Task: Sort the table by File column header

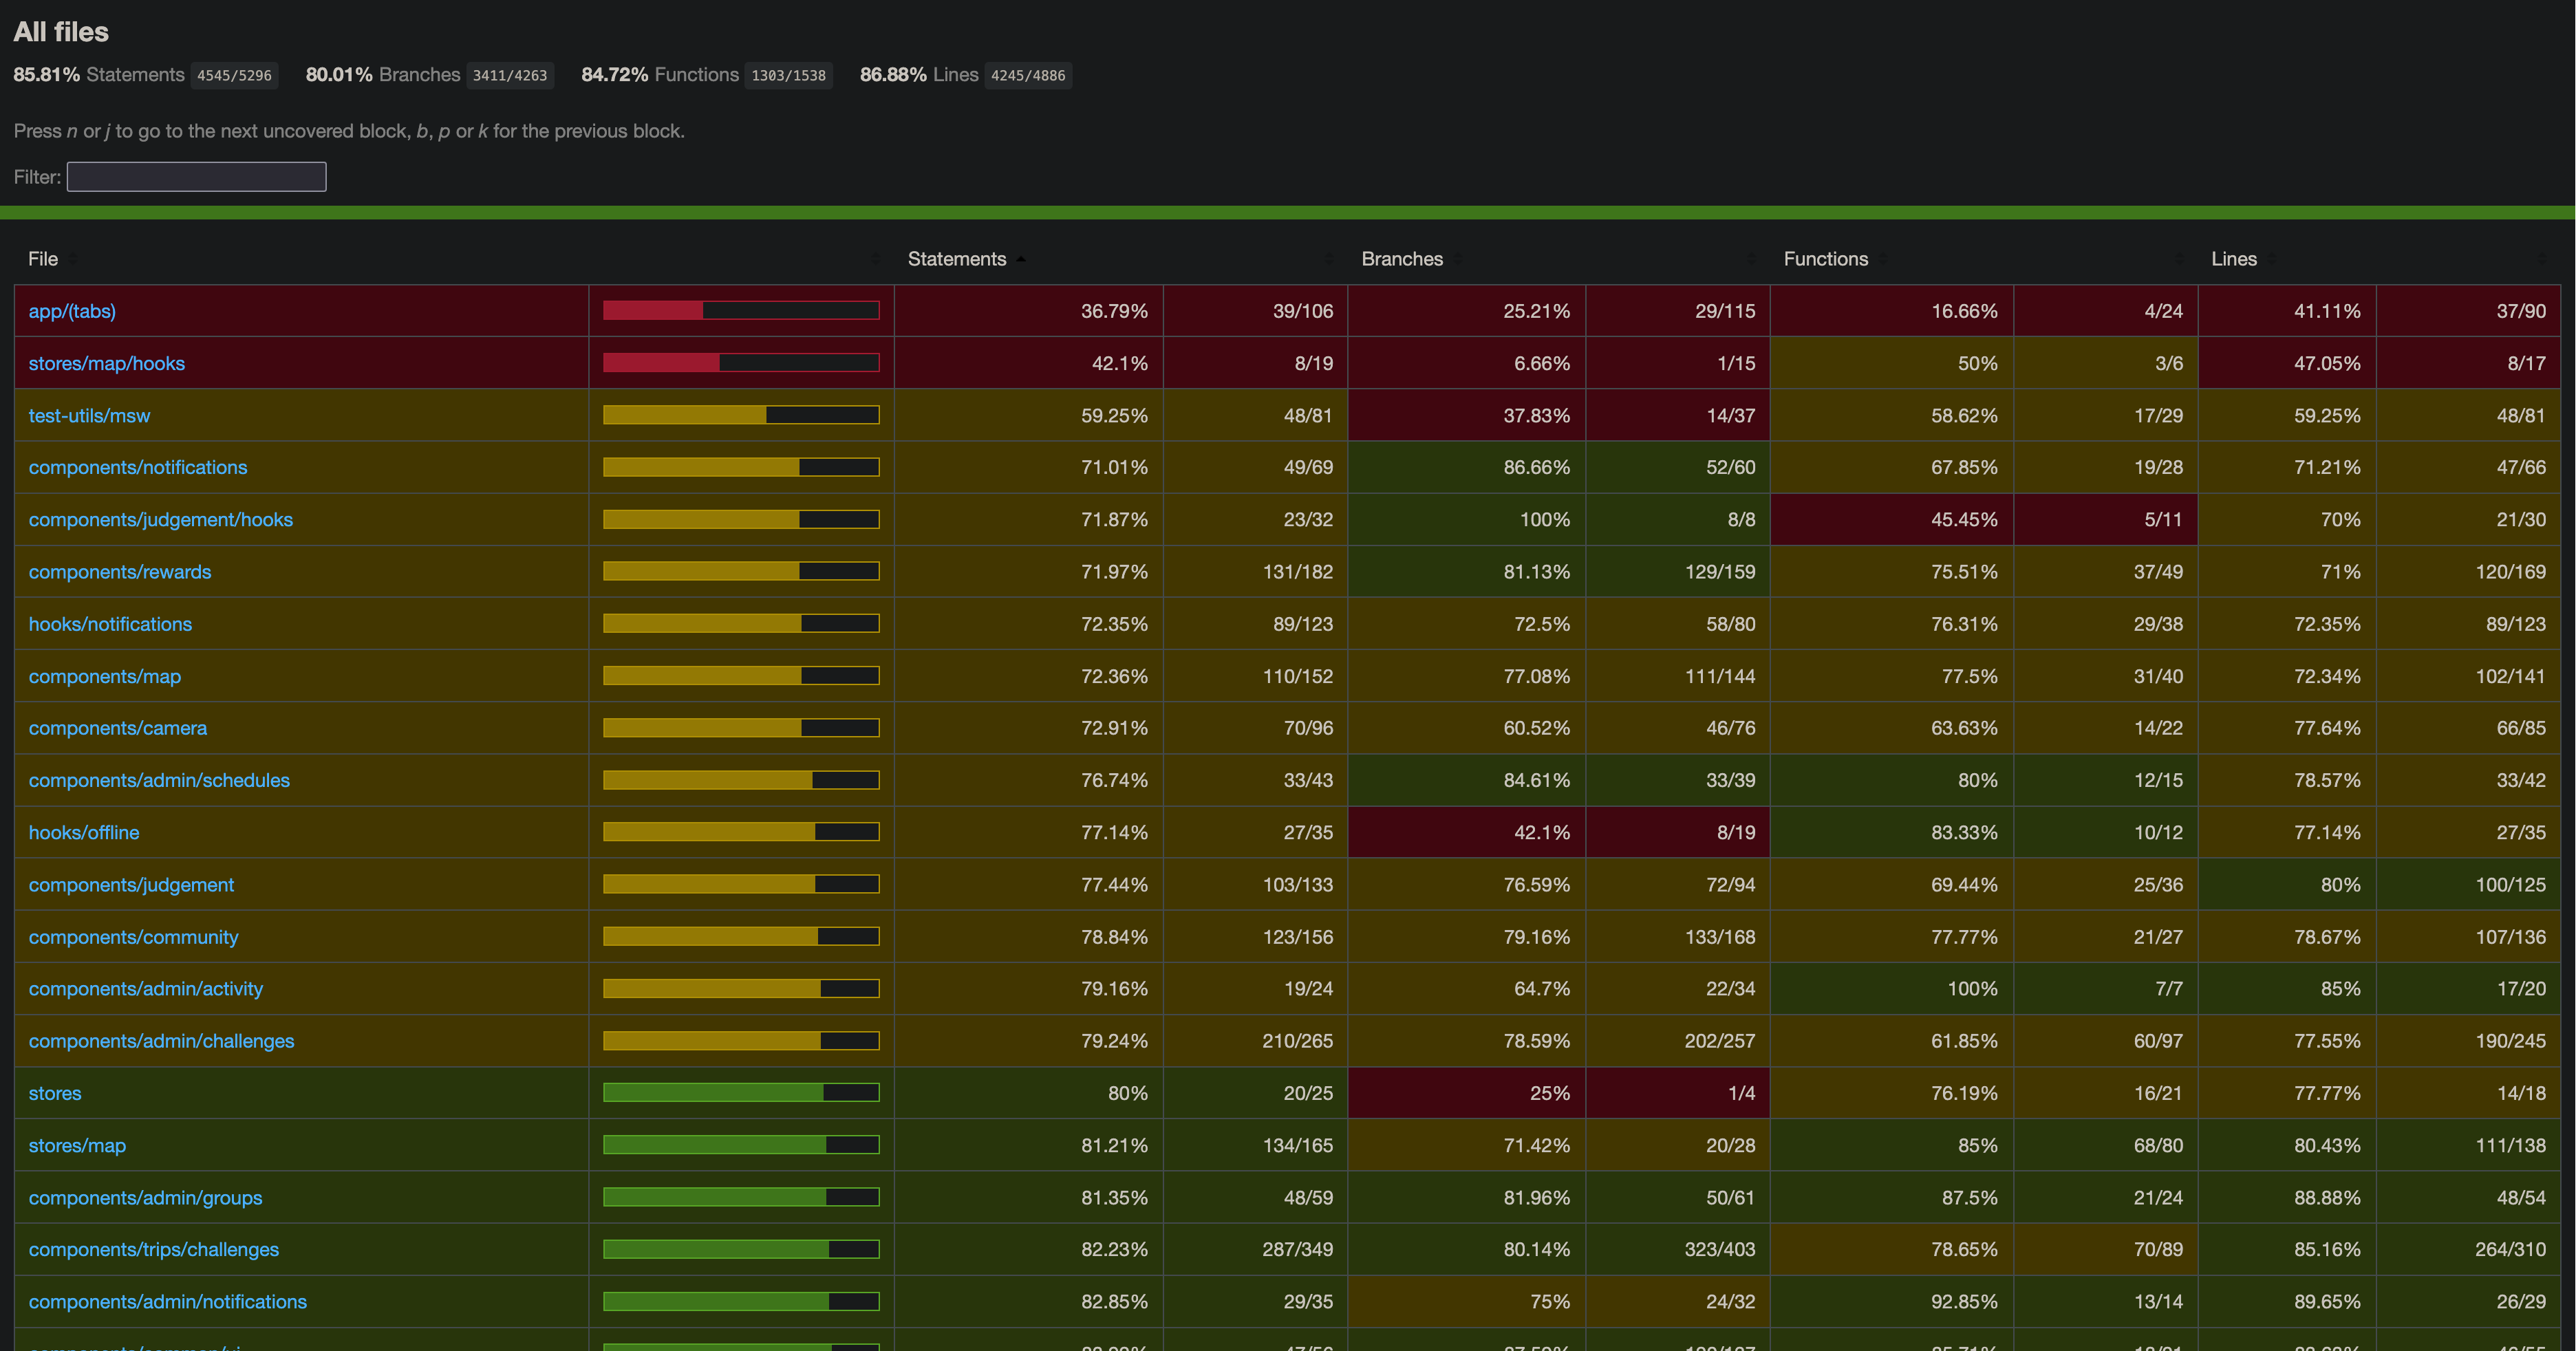Action: click(x=43, y=259)
